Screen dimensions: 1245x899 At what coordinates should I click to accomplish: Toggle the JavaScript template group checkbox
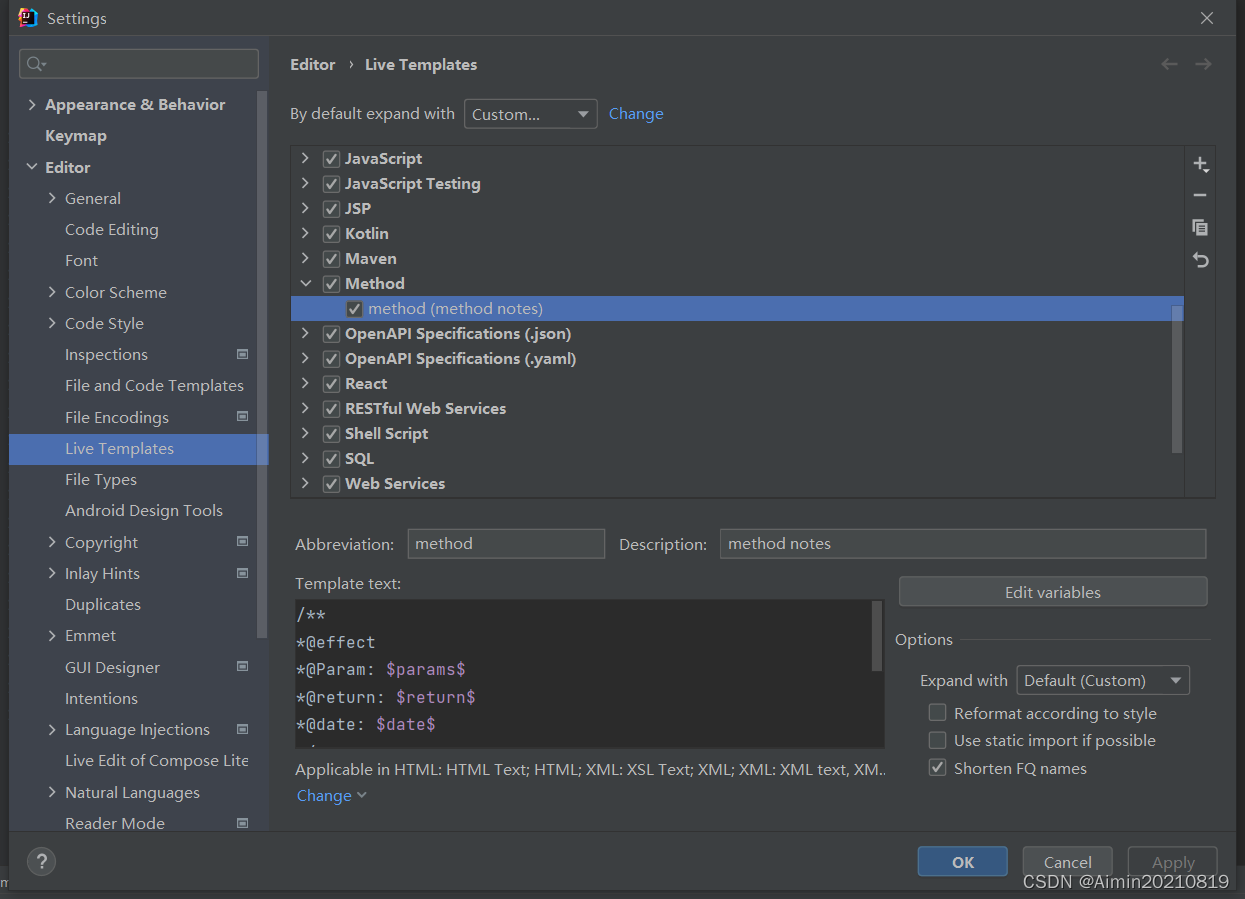(331, 159)
